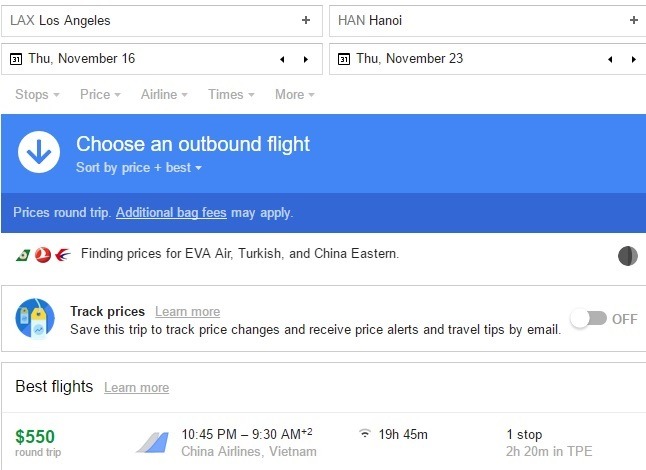Go to the next departure date with the right arrow

[x=306, y=59]
